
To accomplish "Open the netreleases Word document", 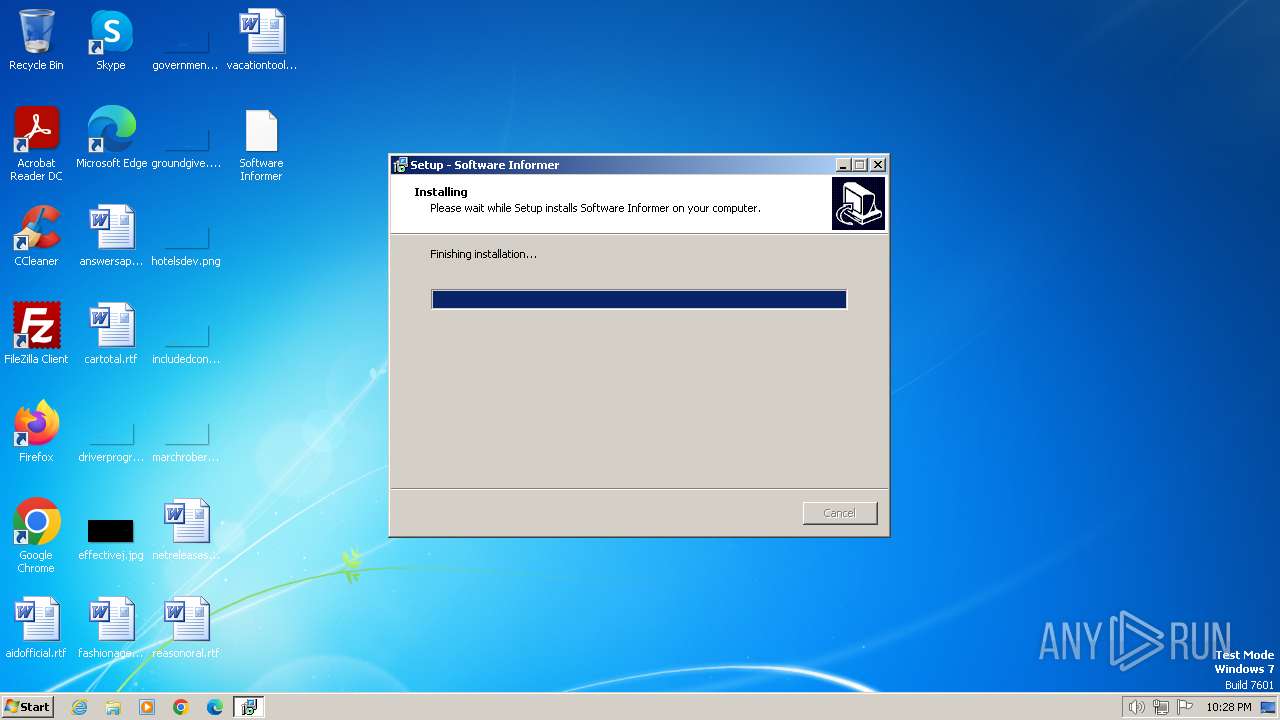I will pyautogui.click(x=186, y=530).
